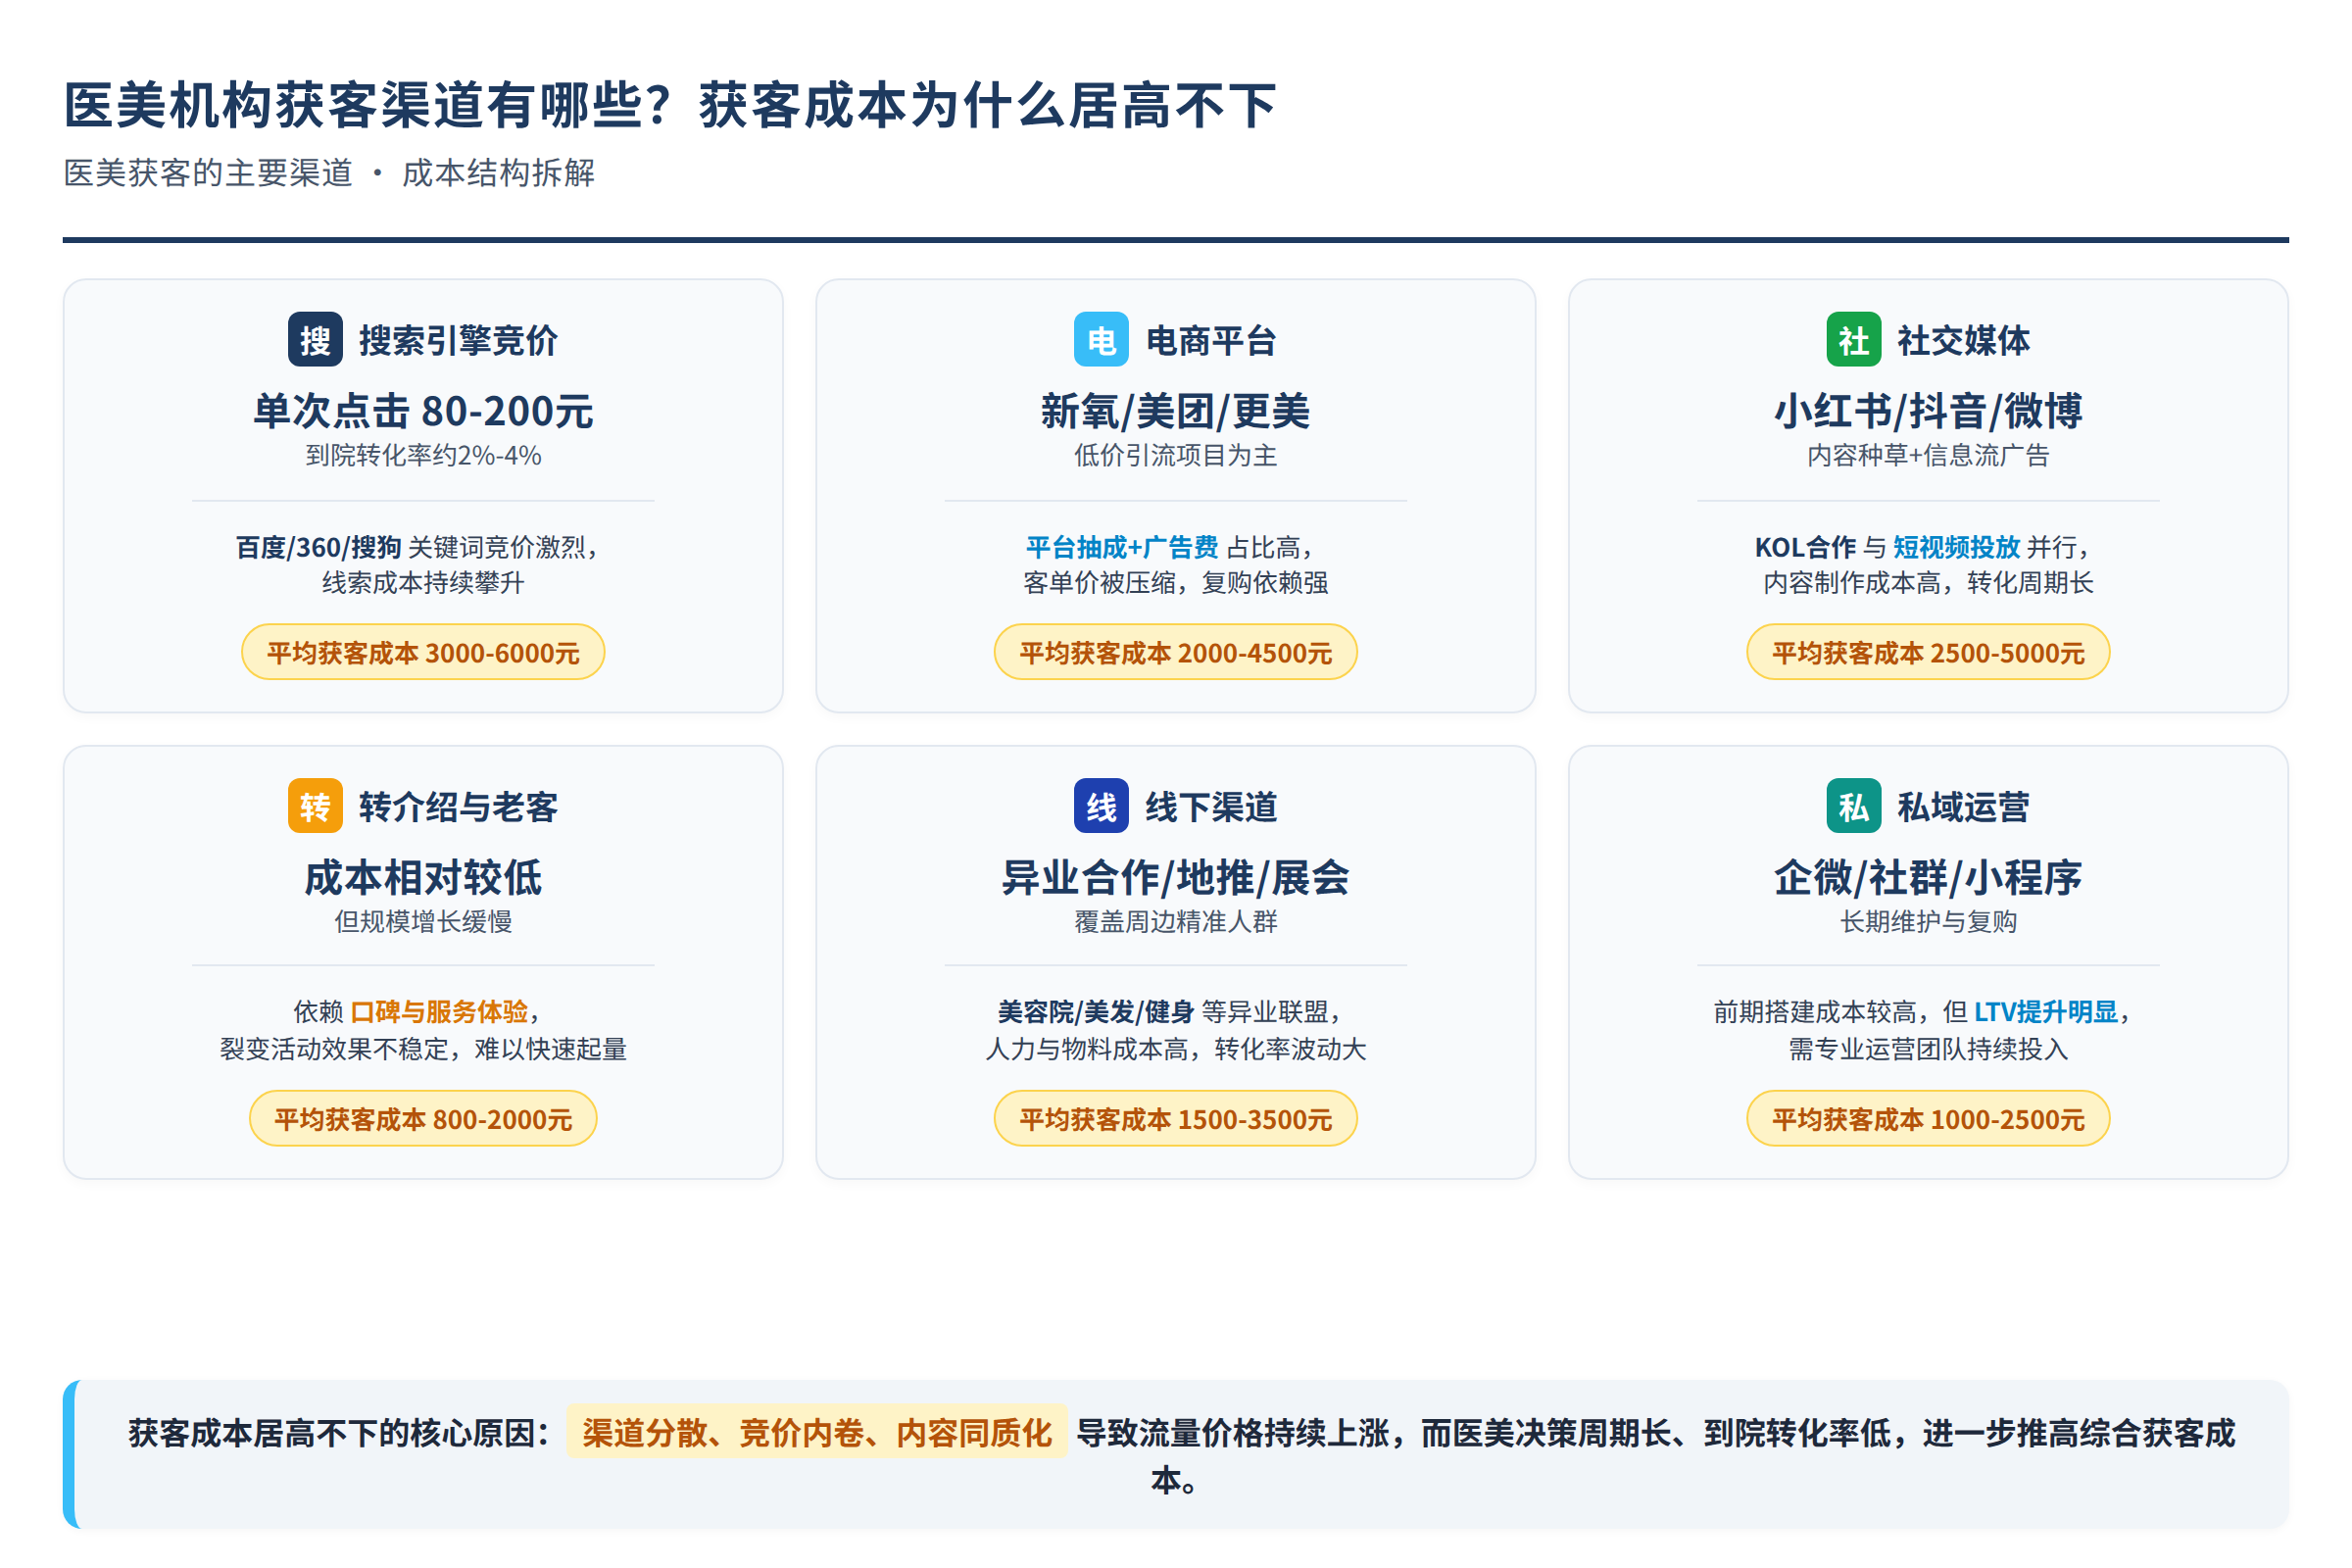Click the heading 成本相对较低
The width and height of the screenshot is (2352, 1568).
click(x=423, y=877)
